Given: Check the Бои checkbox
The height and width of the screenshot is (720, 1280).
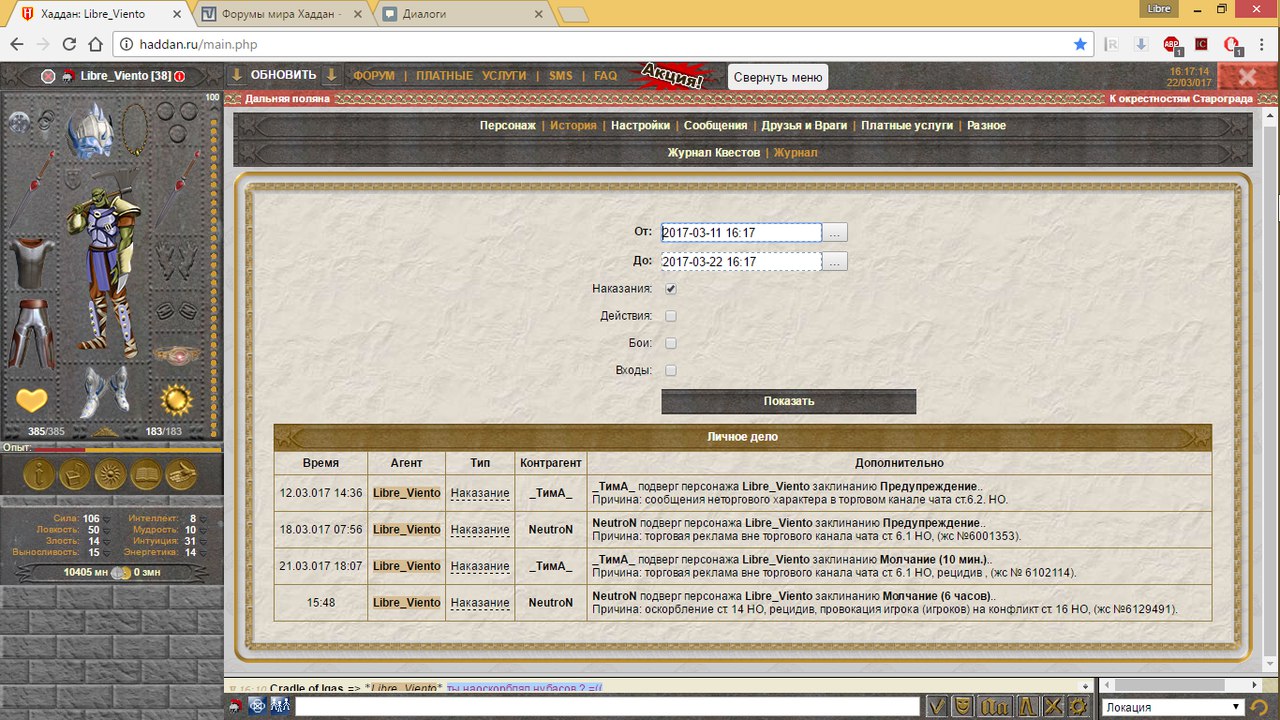Looking at the screenshot, I should [x=671, y=343].
